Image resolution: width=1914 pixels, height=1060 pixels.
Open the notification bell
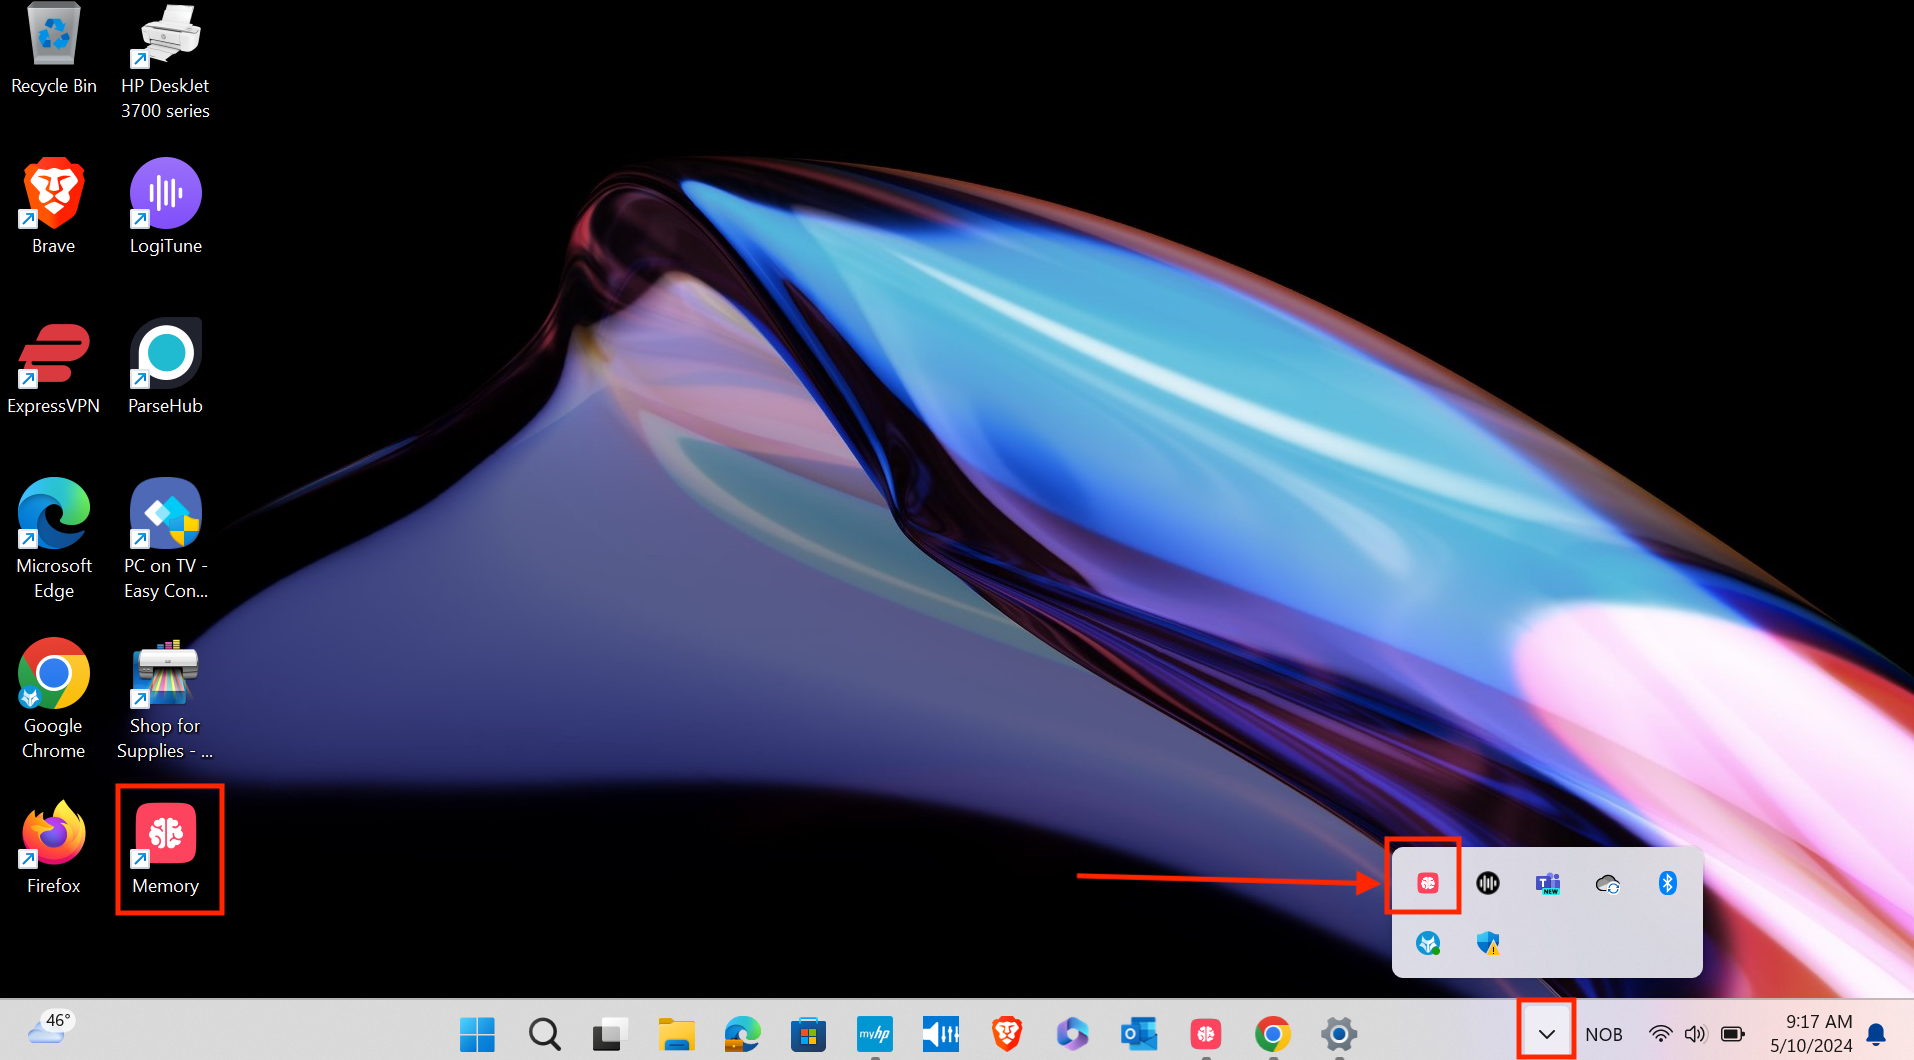tap(1876, 1034)
